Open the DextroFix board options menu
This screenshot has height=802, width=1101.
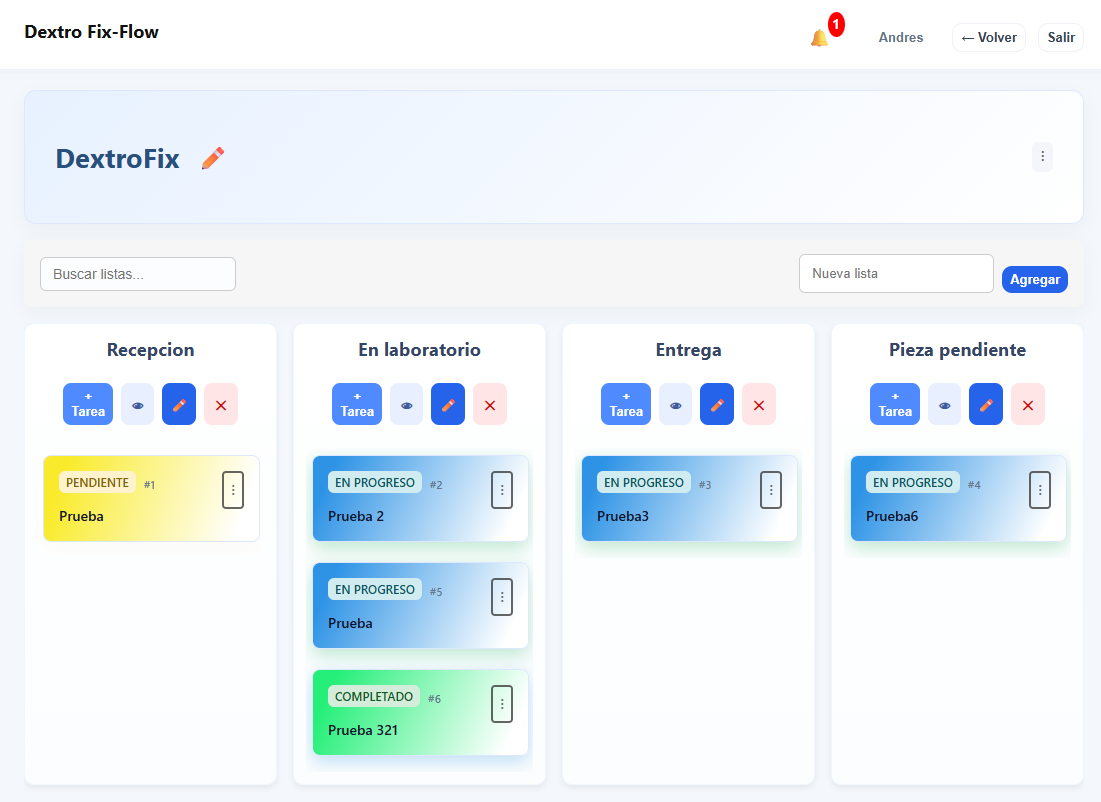coord(1042,157)
